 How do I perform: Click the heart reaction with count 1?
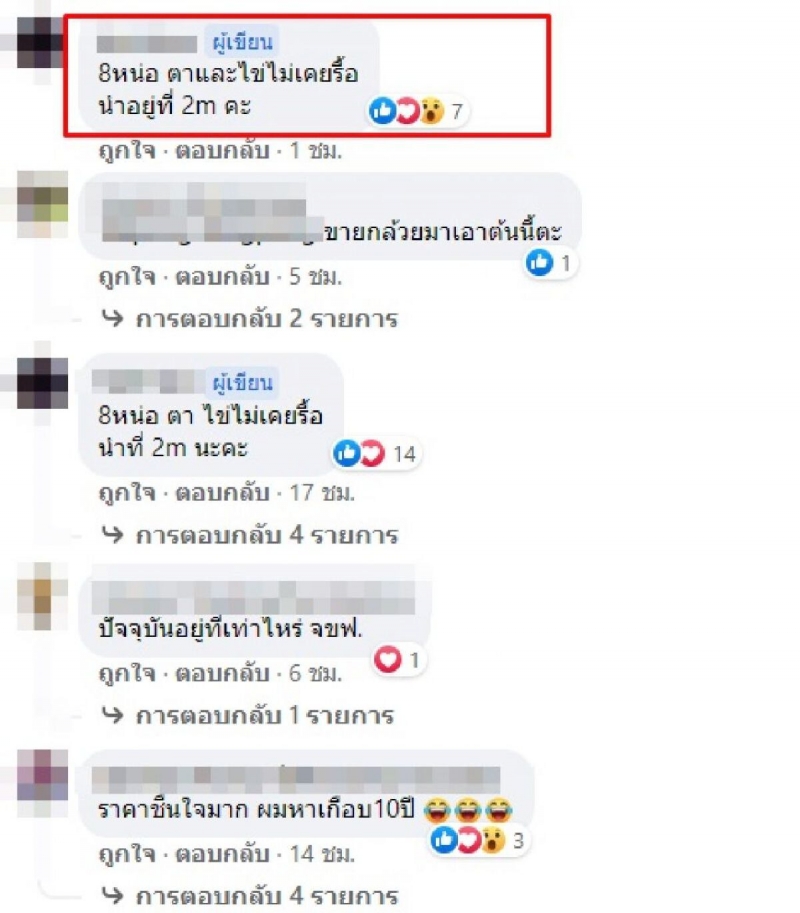[399, 660]
